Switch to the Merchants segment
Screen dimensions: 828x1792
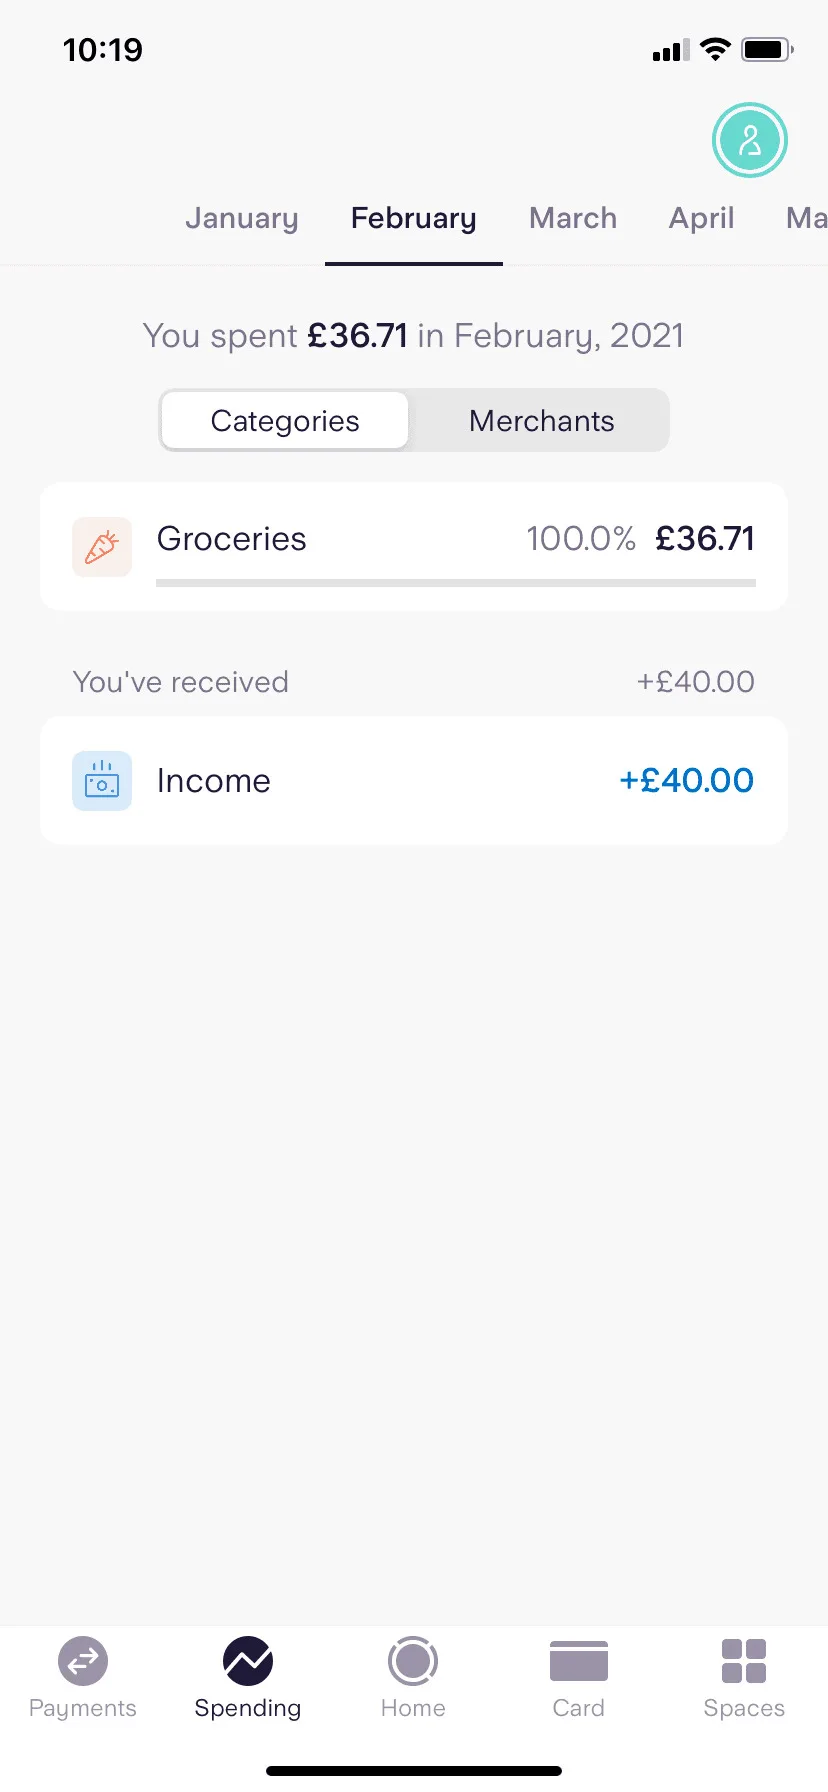(x=541, y=421)
